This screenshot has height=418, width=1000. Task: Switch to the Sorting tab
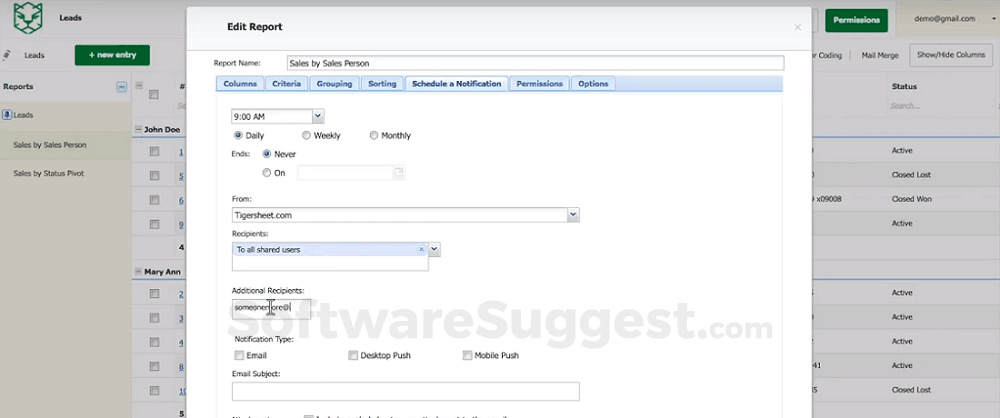click(x=382, y=84)
